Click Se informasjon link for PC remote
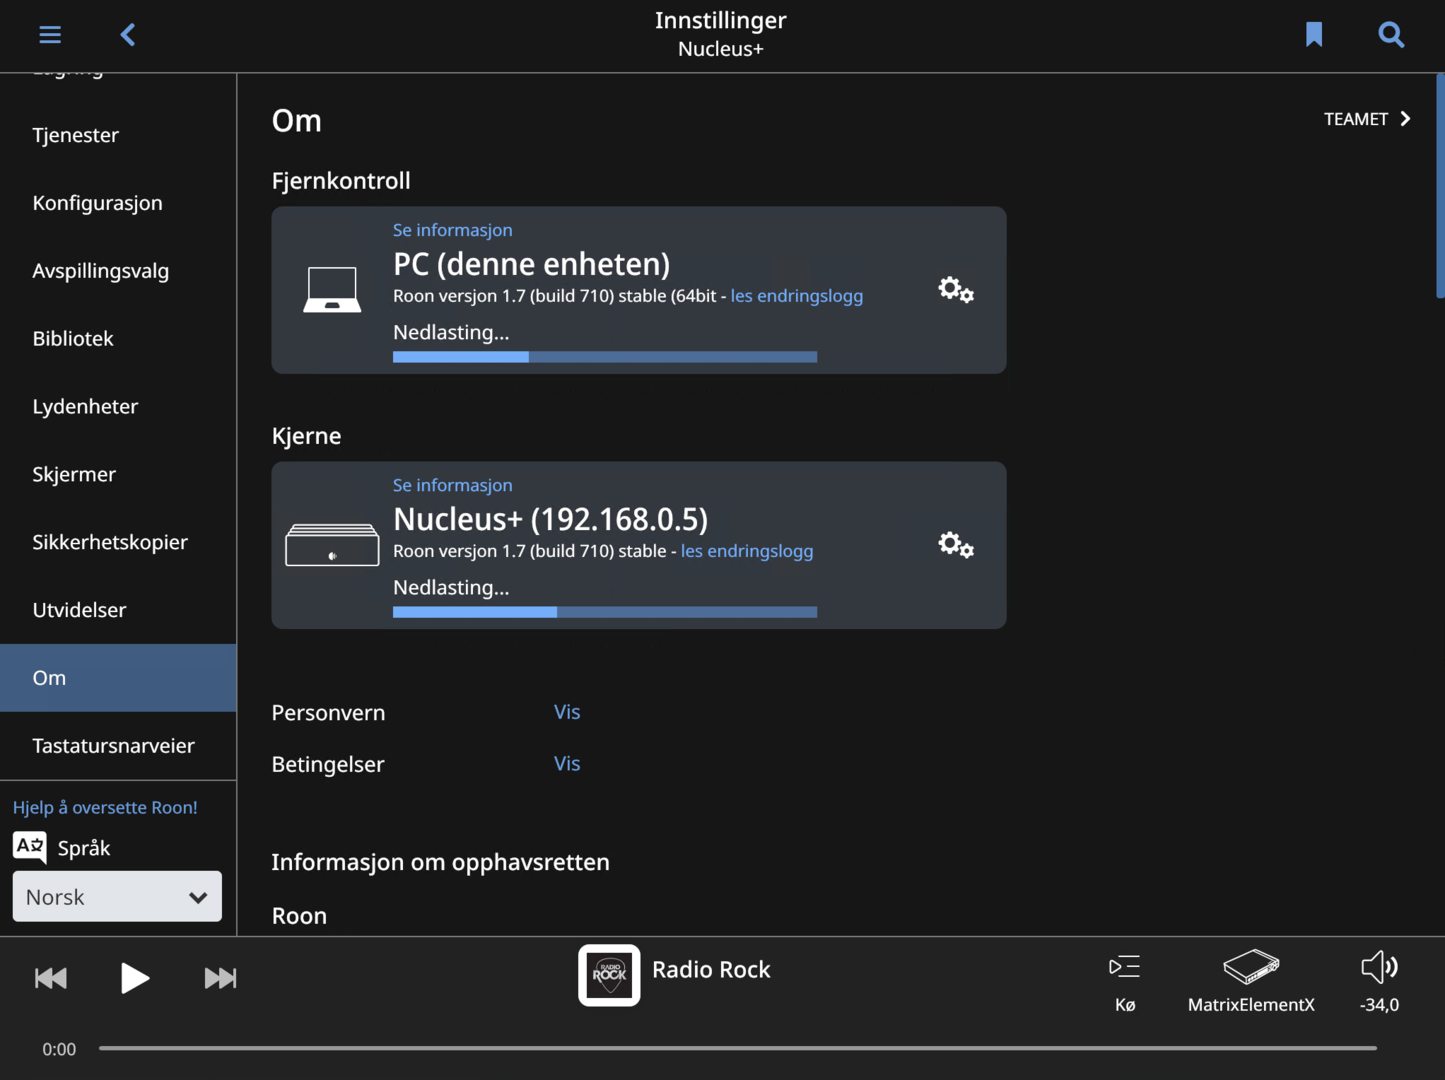1445x1080 pixels. [452, 230]
